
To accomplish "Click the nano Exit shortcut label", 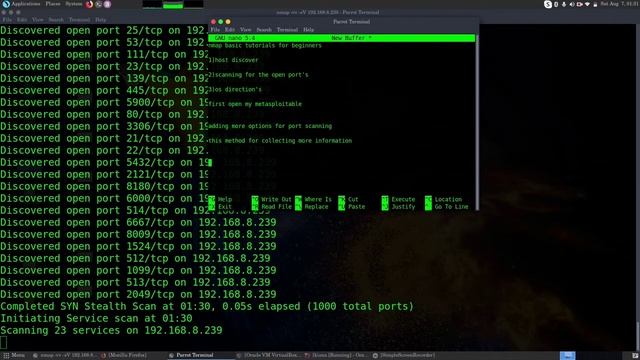I will click(x=225, y=207).
